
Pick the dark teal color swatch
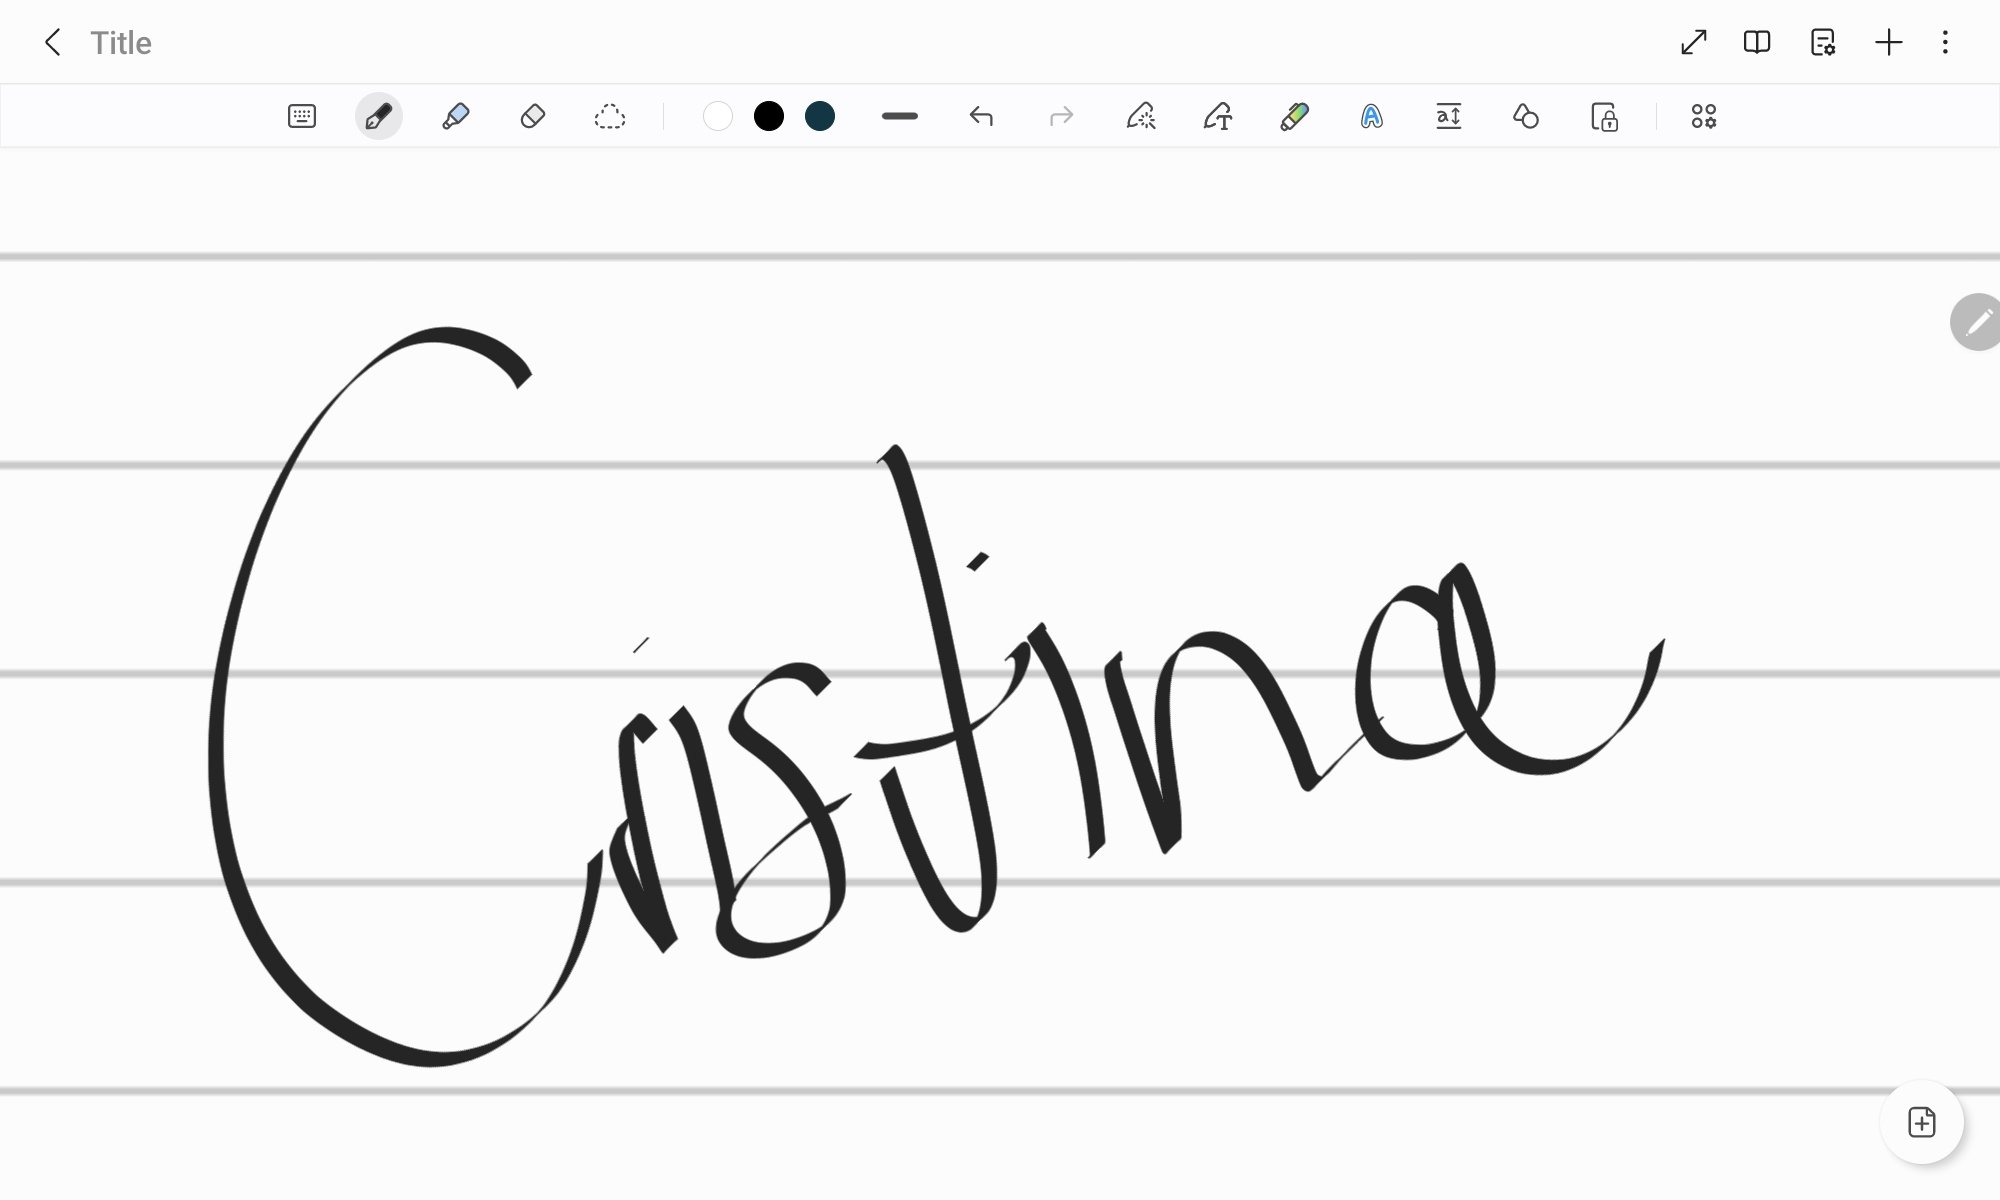coord(820,116)
